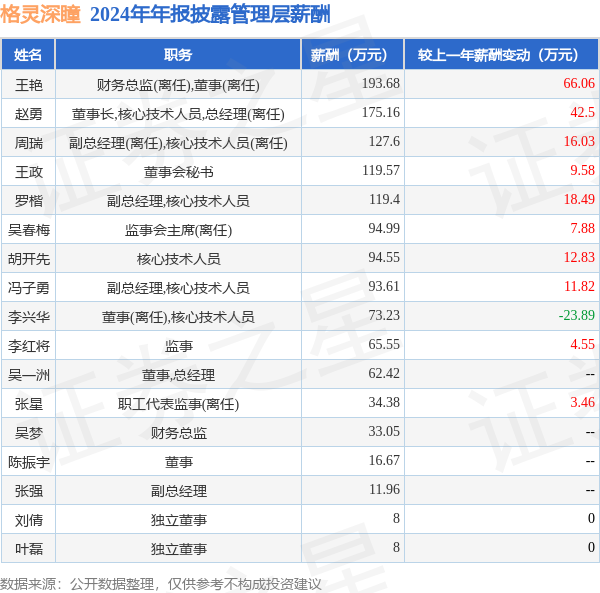The width and height of the screenshot is (600, 593).
Task: Select name cell 张强
Action: point(29,492)
